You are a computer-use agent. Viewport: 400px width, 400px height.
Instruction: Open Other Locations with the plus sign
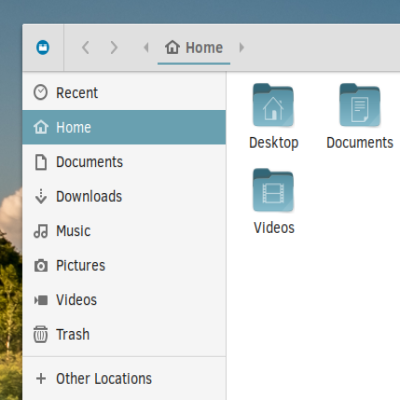click(x=41, y=378)
